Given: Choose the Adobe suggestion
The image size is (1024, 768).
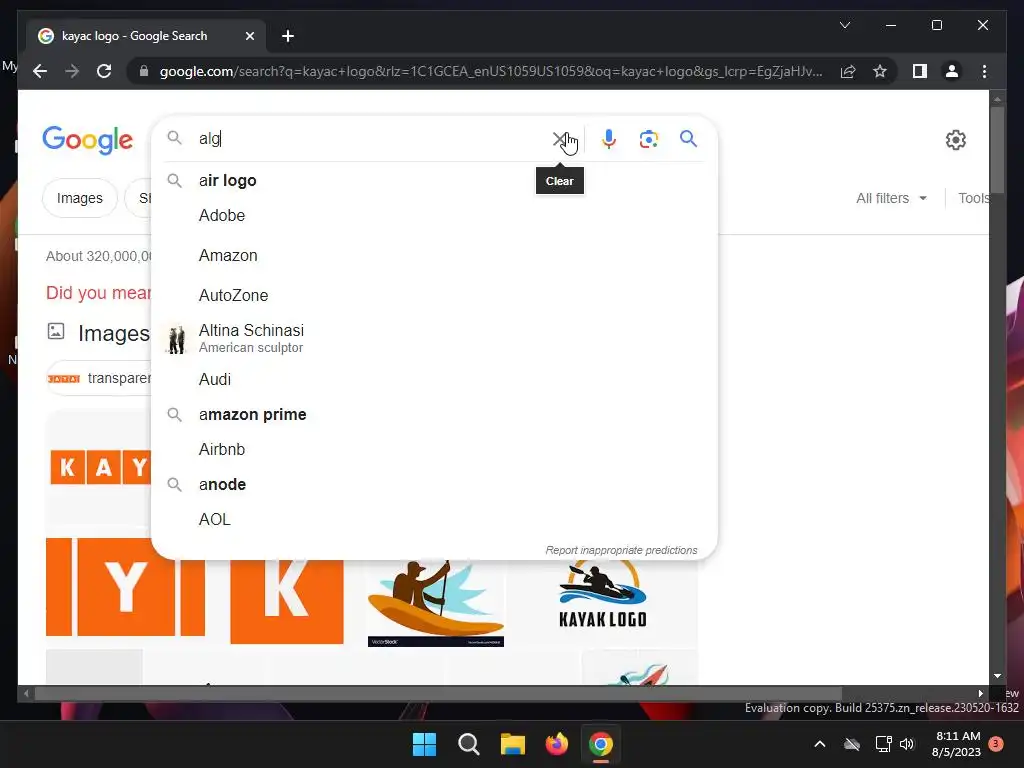Looking at the screenshot, I should tap(434, 216).
